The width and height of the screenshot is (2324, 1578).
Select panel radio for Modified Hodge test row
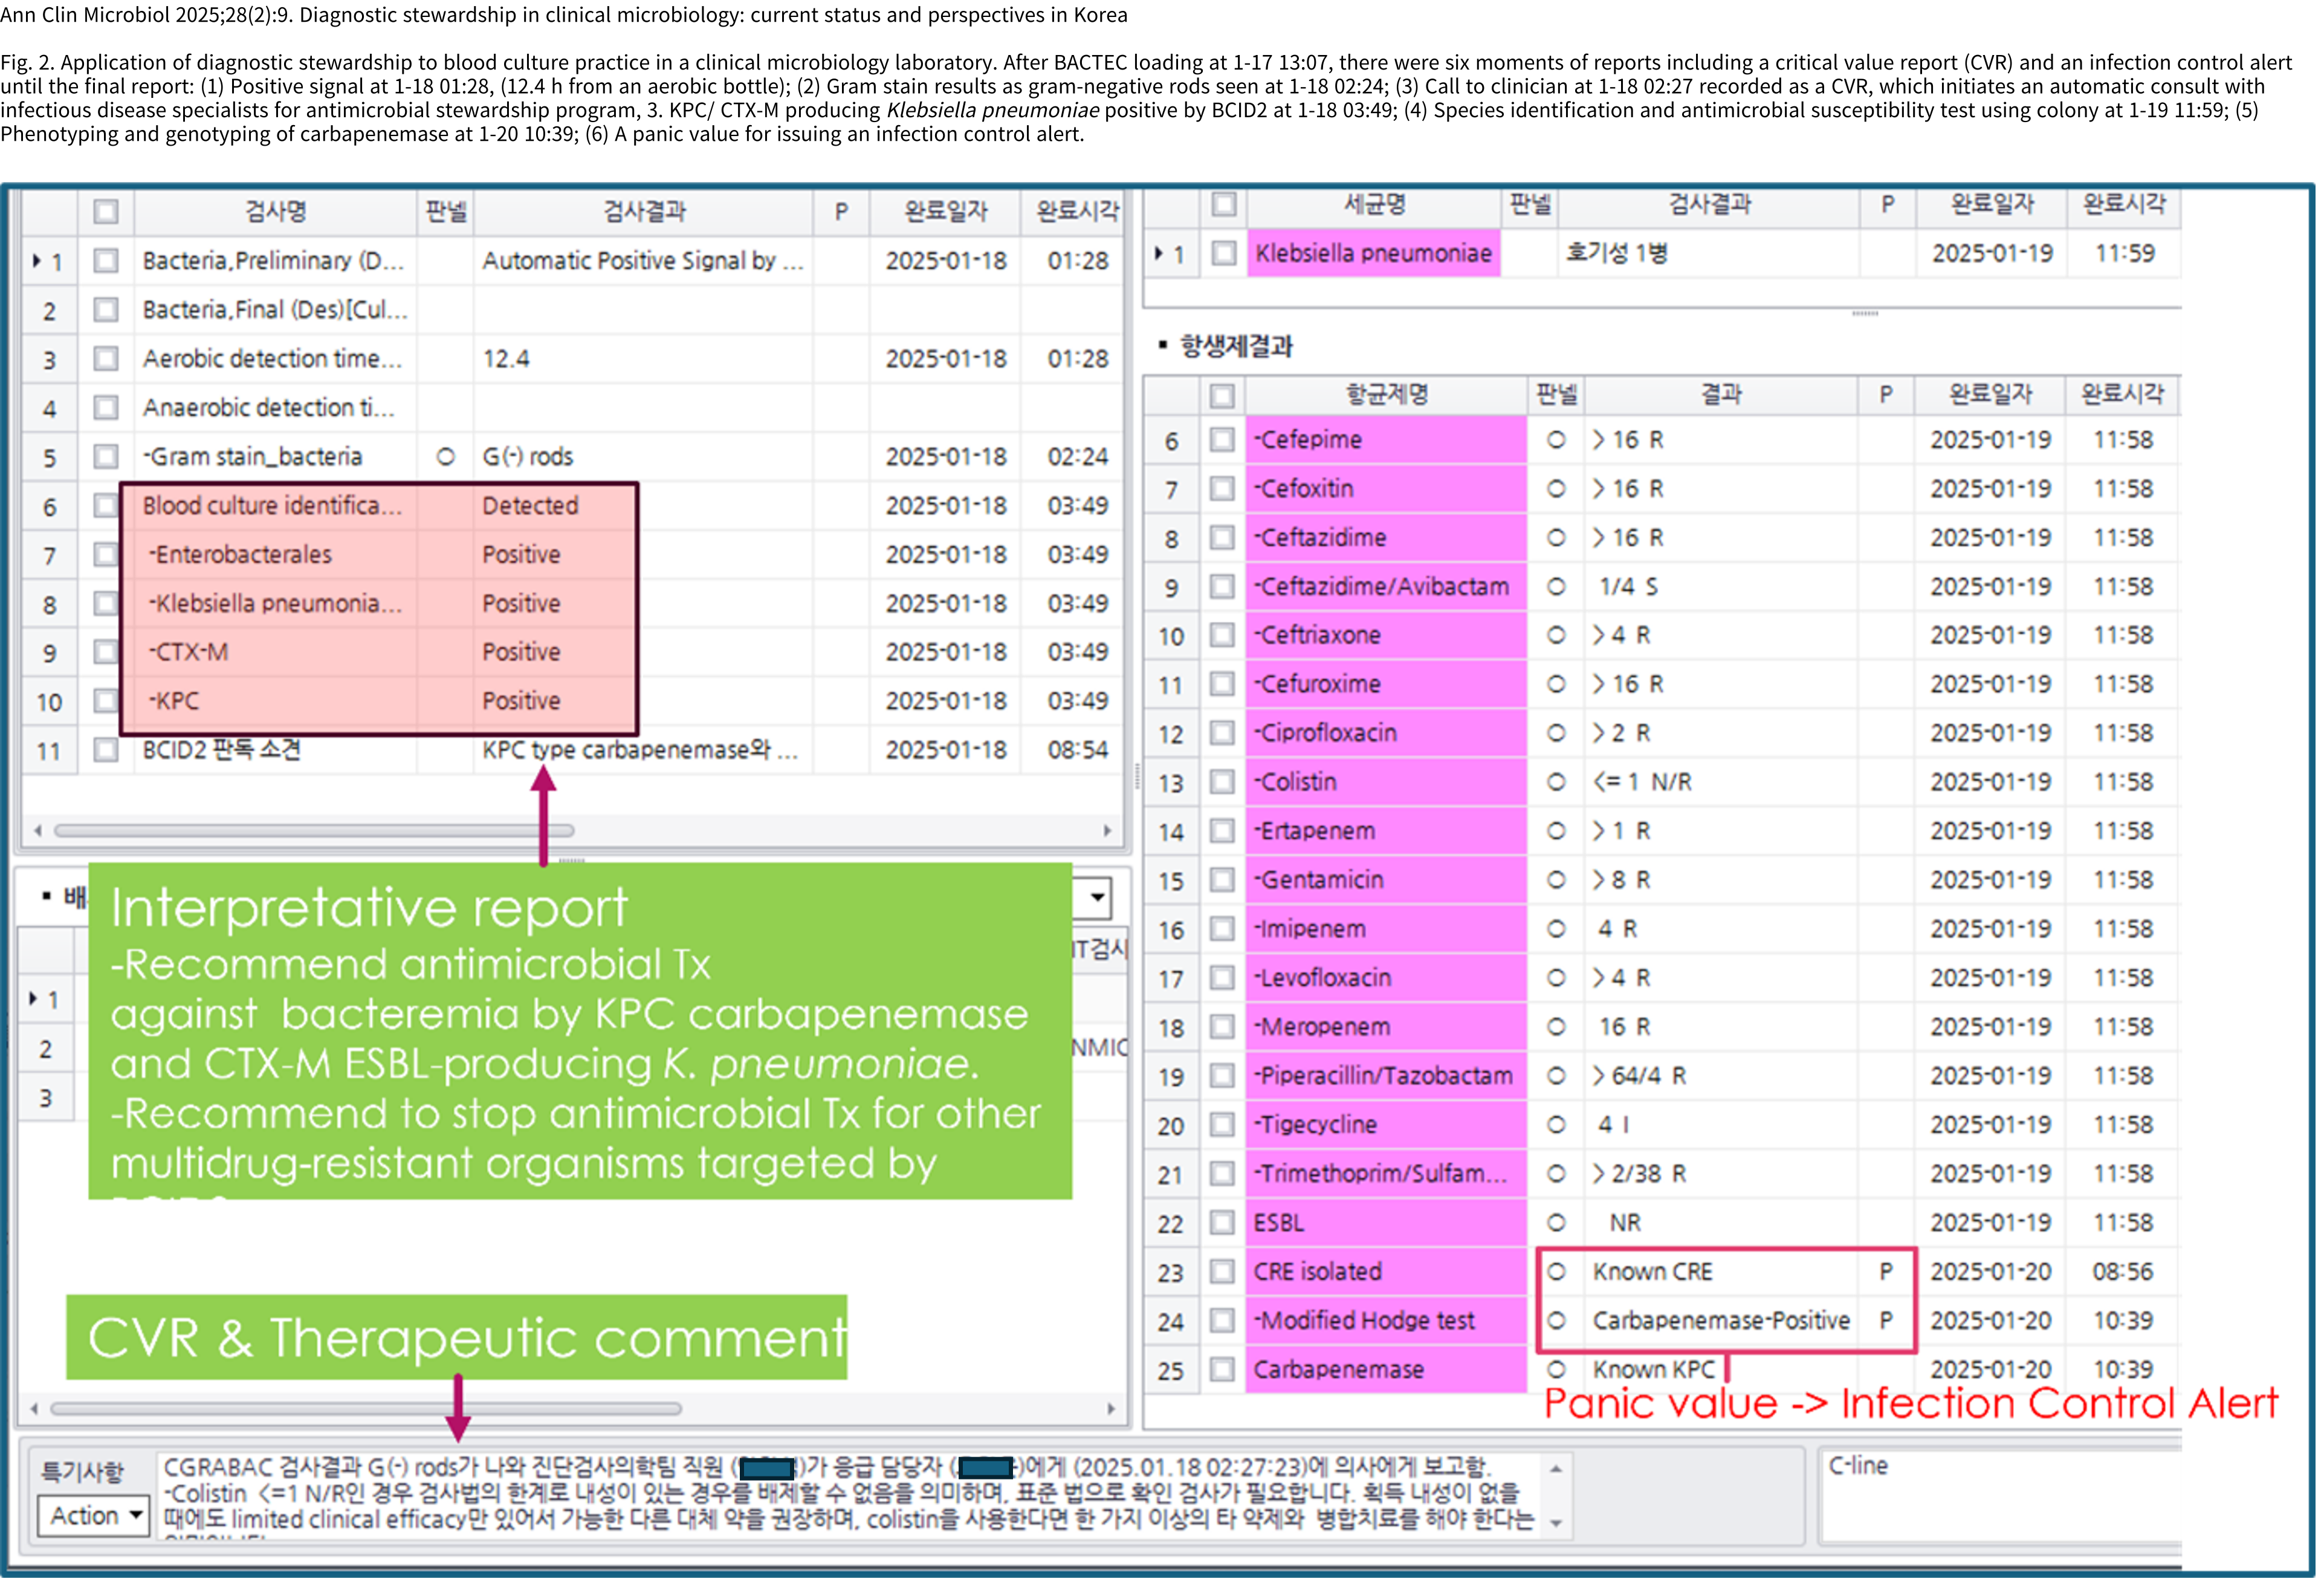pyautogui.click(x=1556, y=1320)
